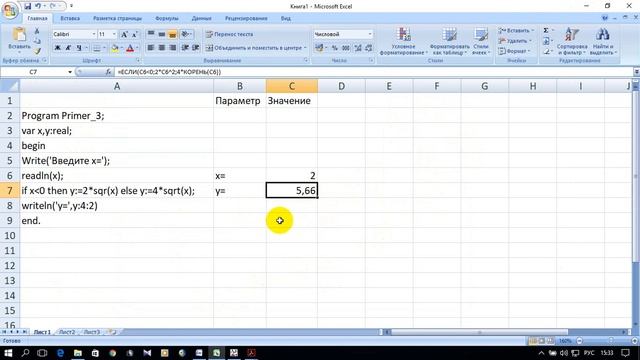The width and height of the screenshot is (640, 360).
Task: Open Условное форматирование menu
Action: click(404, 41)
